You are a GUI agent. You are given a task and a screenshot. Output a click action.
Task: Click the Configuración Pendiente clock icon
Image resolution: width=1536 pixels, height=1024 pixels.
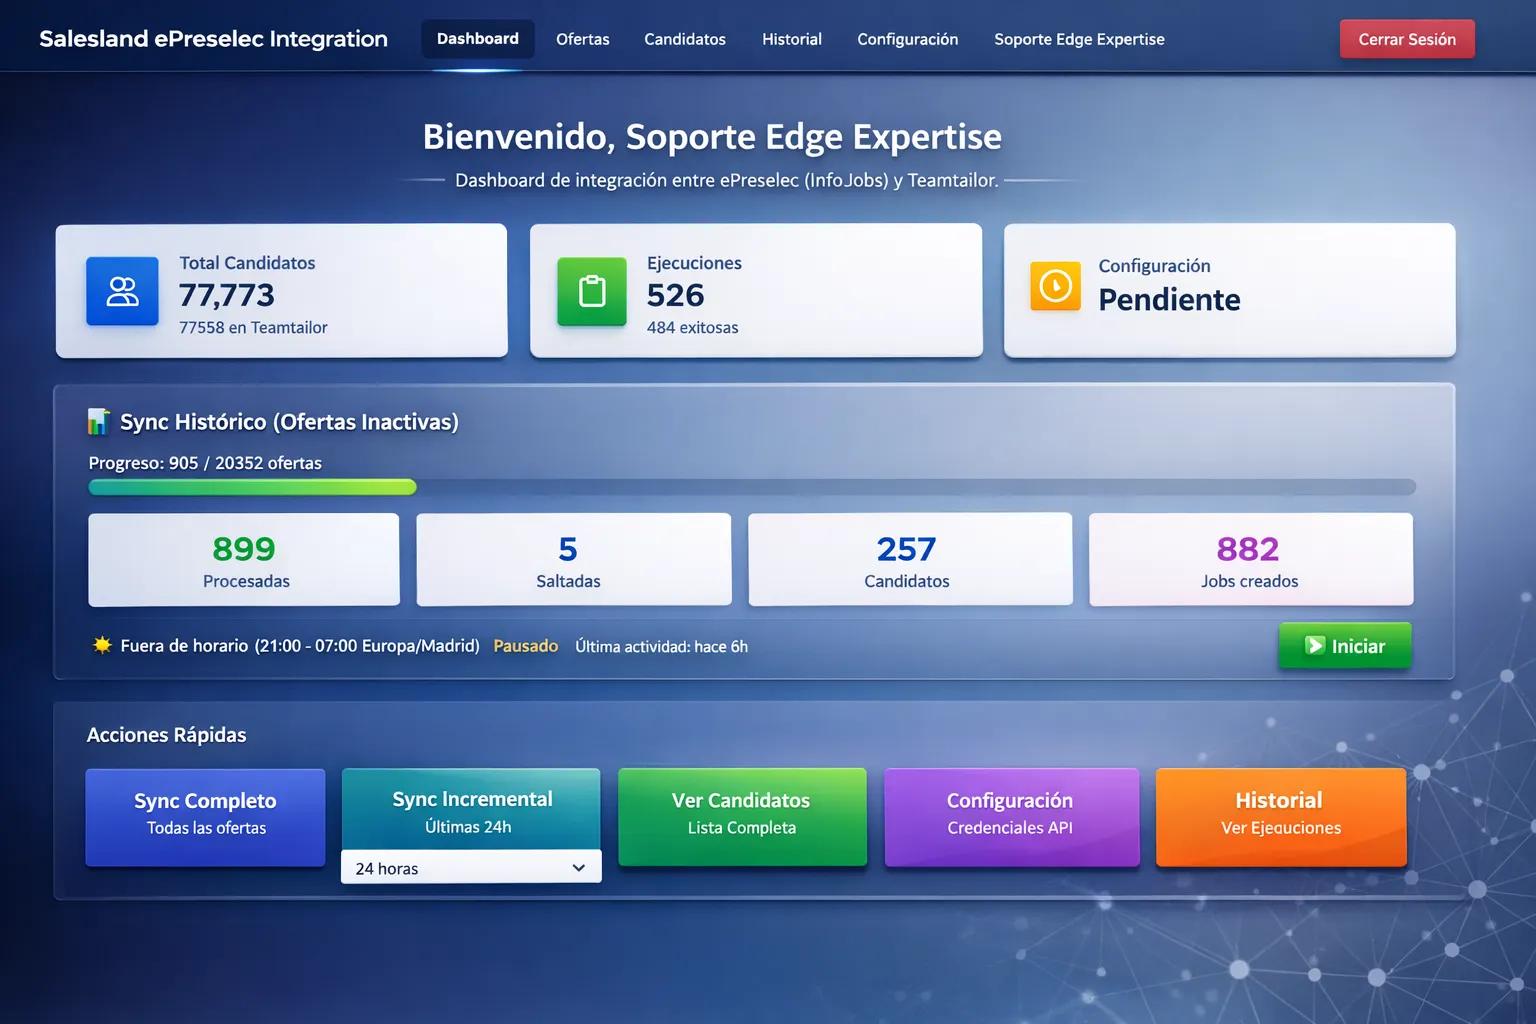click(1054, 286)
